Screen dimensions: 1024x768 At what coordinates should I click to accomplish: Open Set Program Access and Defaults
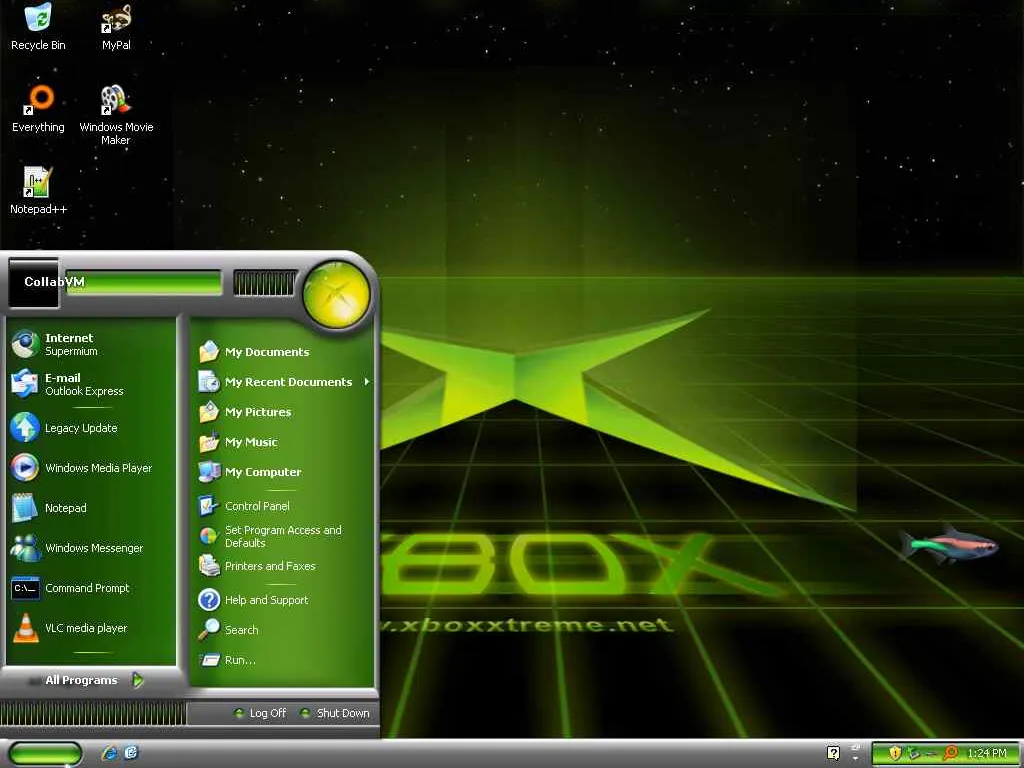click(283, 536)
